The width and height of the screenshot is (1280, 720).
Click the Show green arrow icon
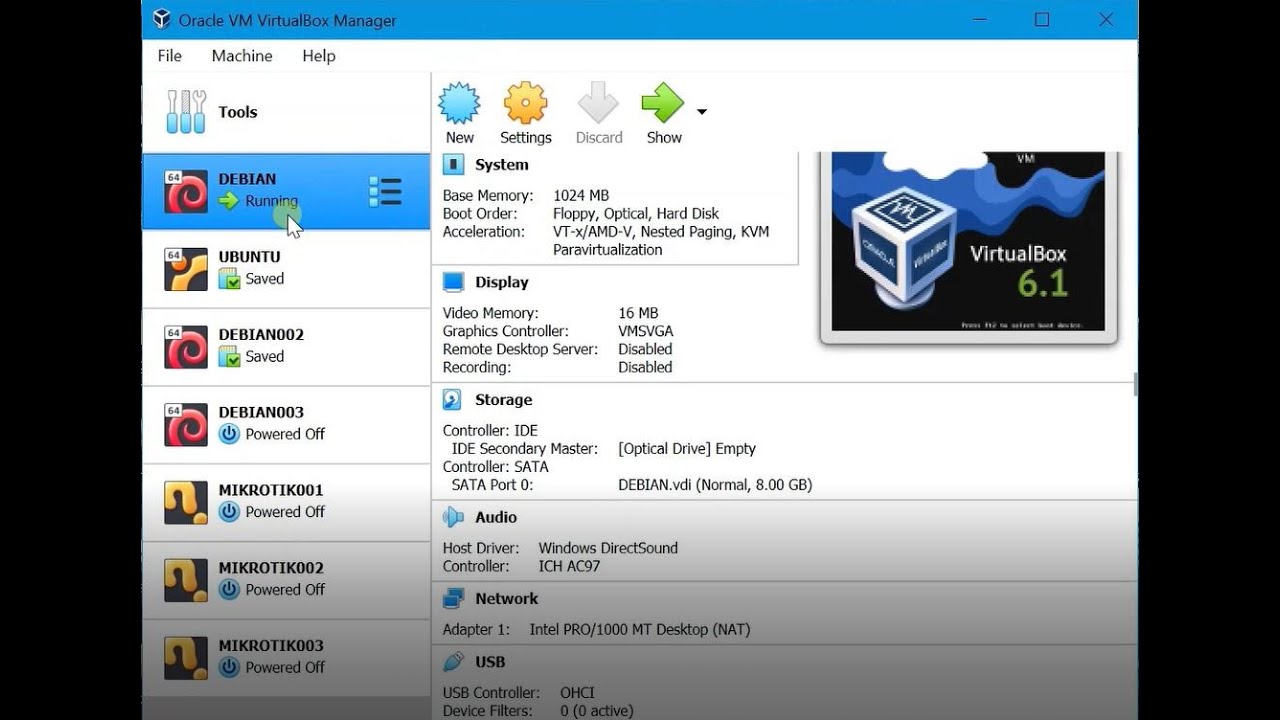(663, 103)
